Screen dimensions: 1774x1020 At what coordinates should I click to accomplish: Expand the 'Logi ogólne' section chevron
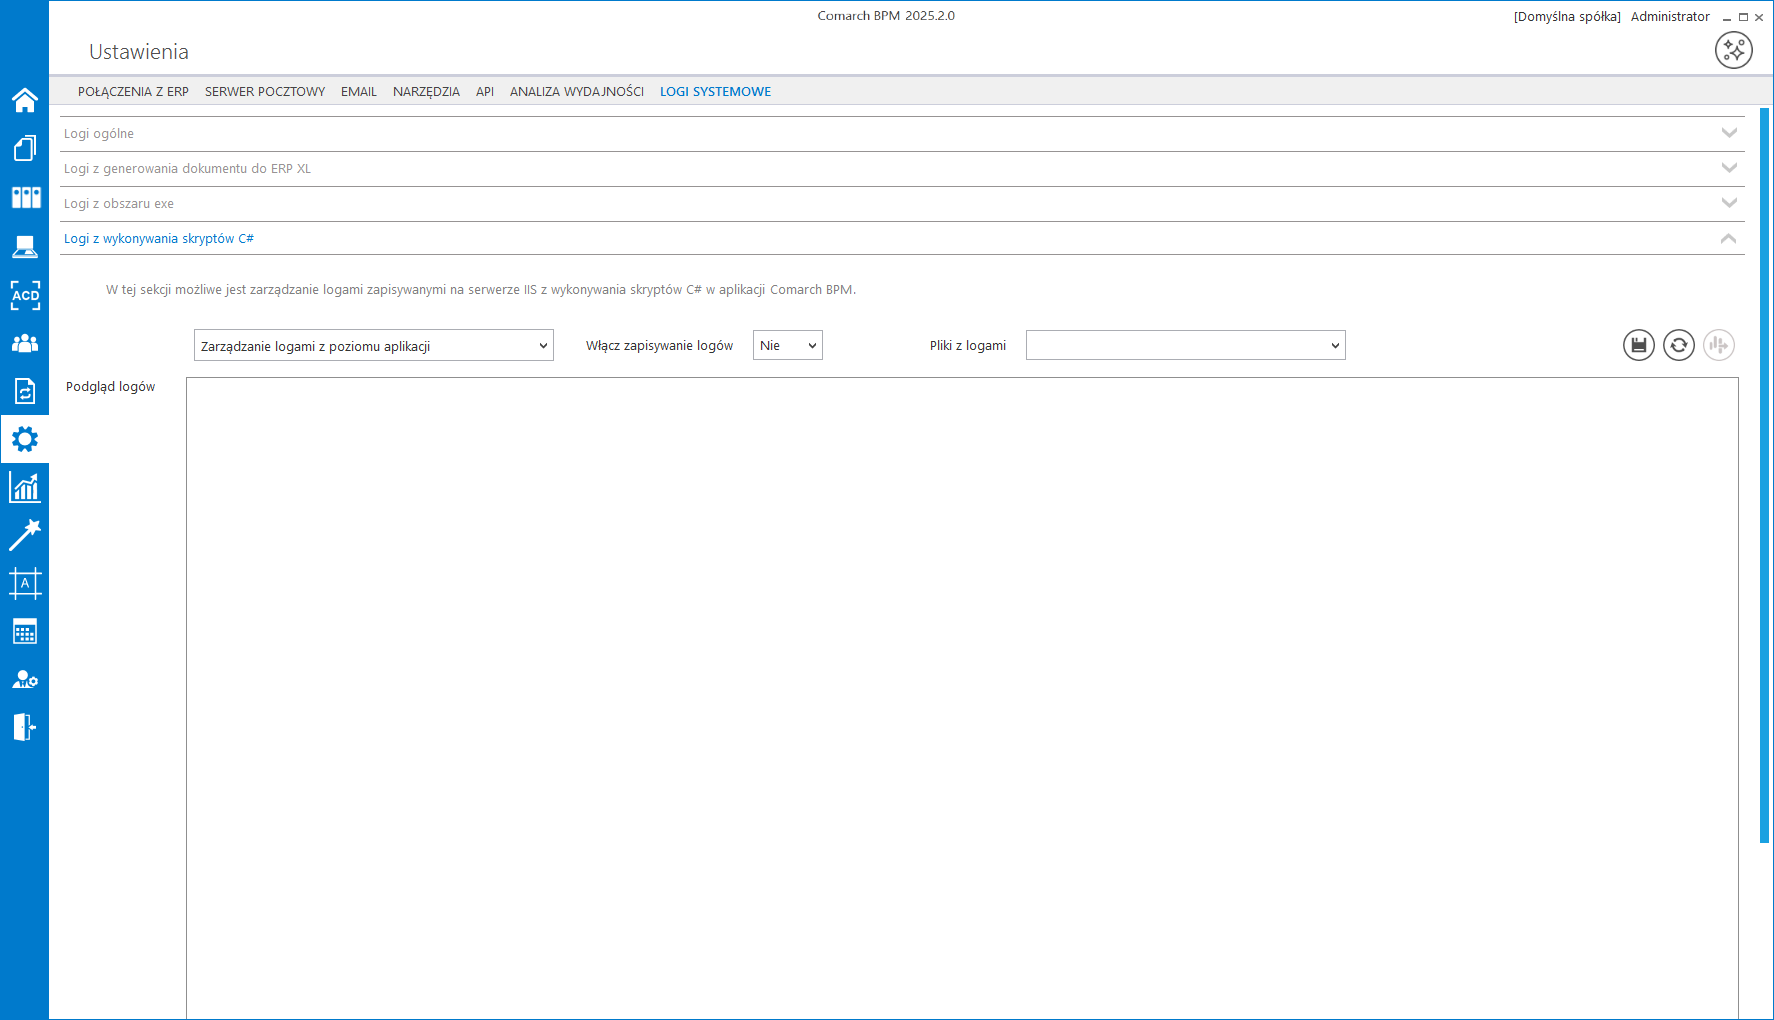click(x=1729, y=133)
